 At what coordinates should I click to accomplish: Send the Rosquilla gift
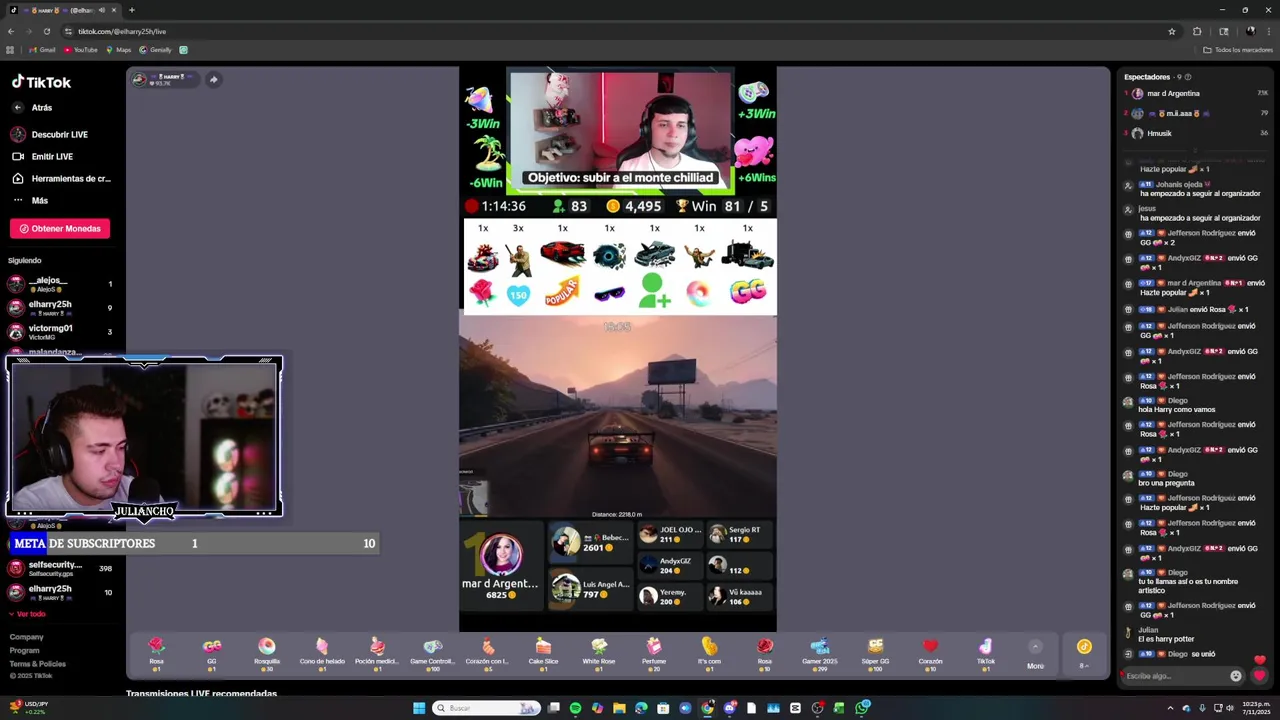coord(267,653)
